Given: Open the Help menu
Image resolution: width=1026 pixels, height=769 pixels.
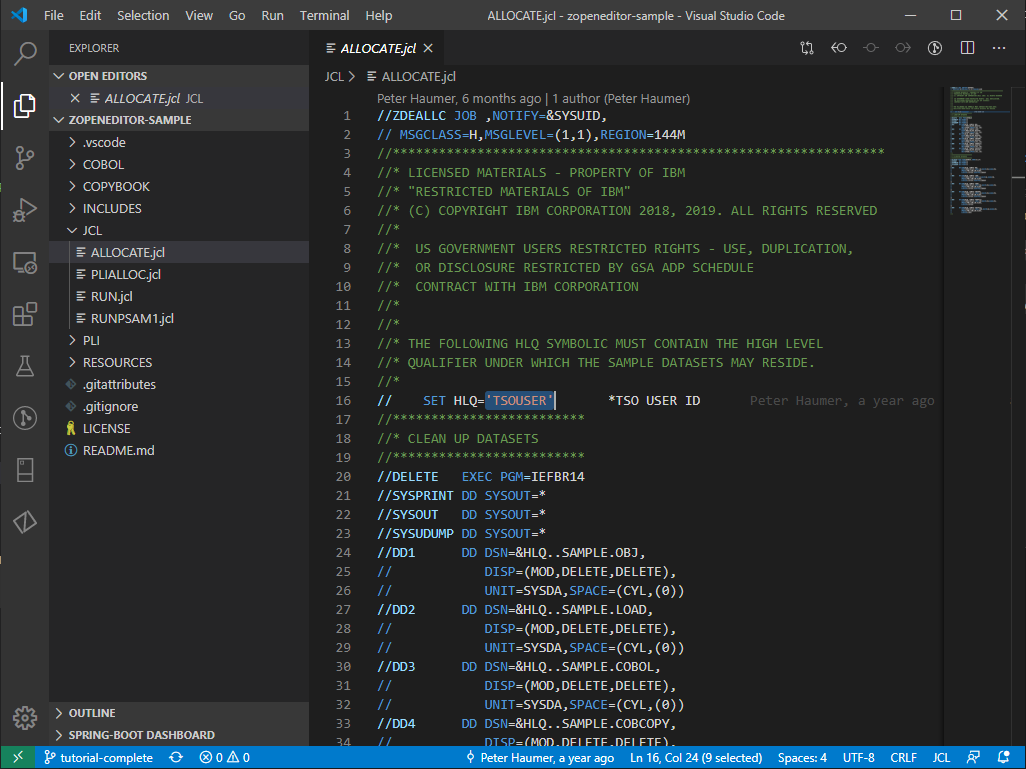Looking at the screenshot, I should pos(379,15).
